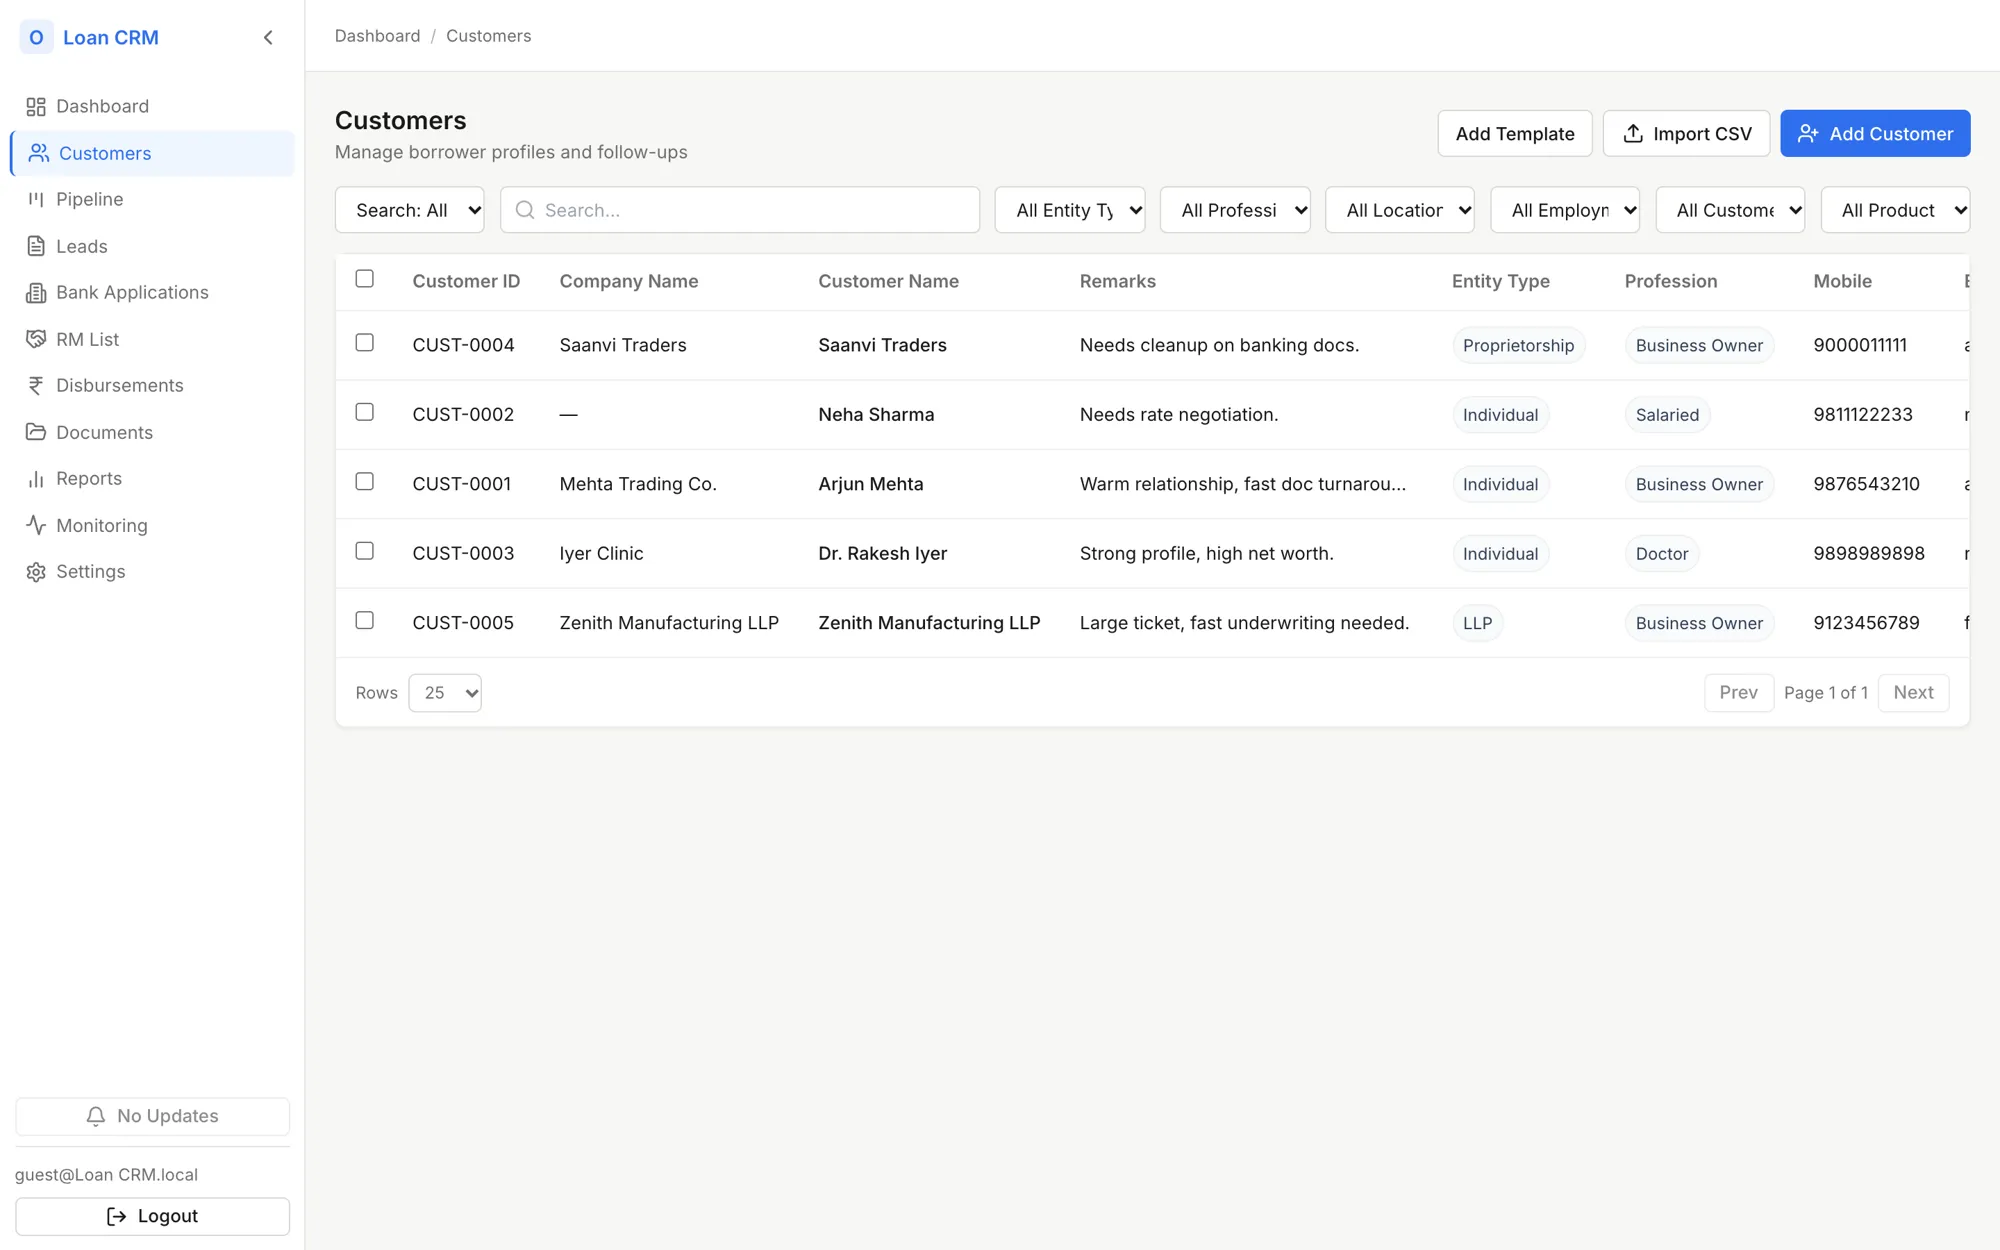Screen dimensions: 2000x1250
Task: Click the Customers people icon in sidebar
Action: [x=39, y=153]
